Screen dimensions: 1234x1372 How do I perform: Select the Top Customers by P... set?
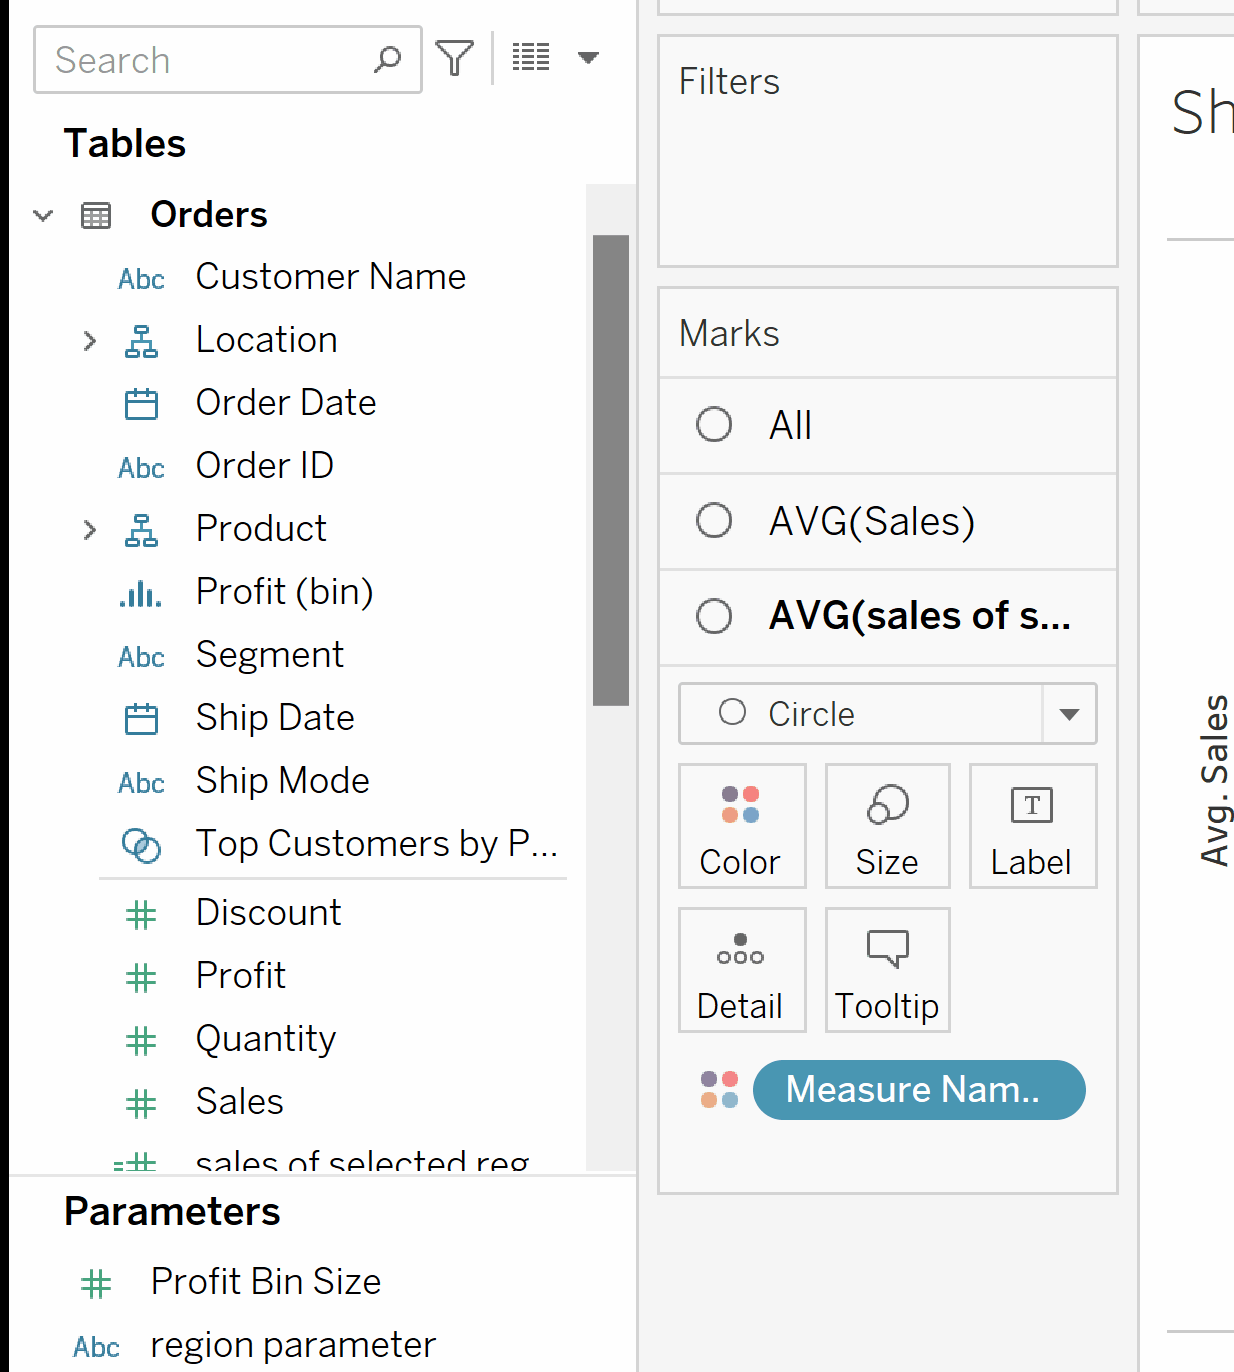tap(376, 844)
